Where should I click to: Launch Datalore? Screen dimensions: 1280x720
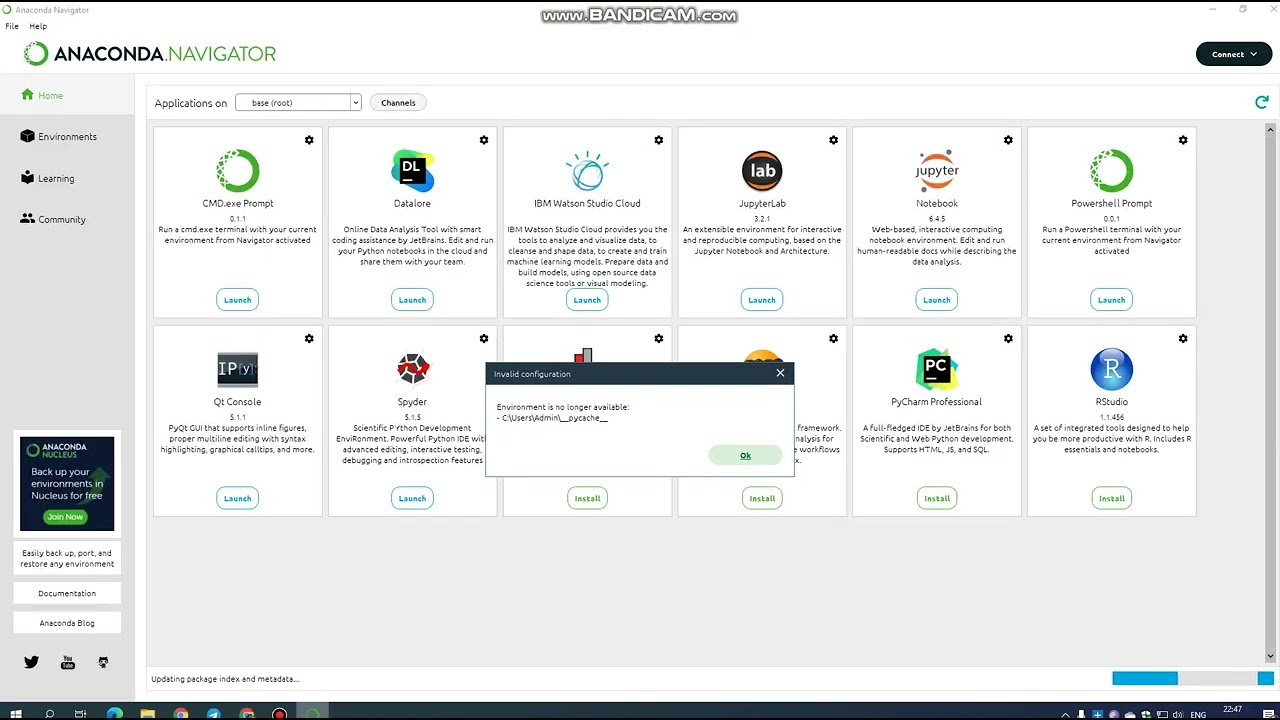(x=412, y=300)
